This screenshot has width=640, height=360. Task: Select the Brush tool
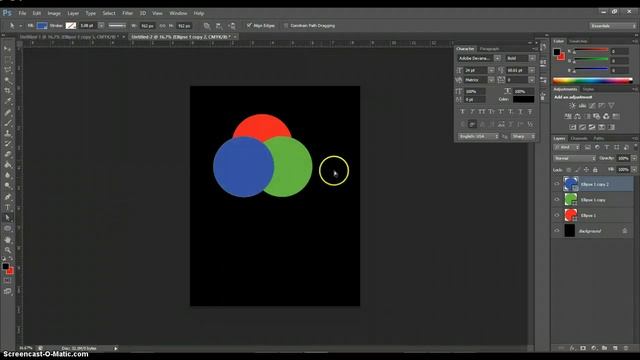pos(7,123)
